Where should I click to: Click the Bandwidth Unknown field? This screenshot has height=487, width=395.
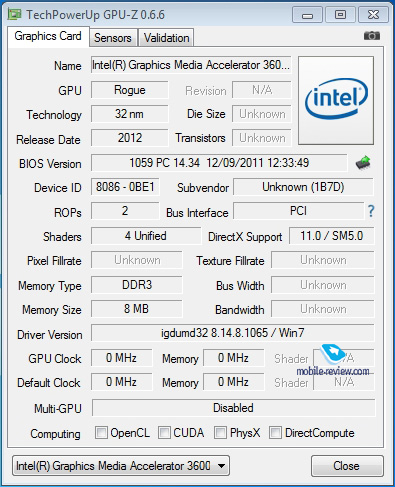point(323,309)
